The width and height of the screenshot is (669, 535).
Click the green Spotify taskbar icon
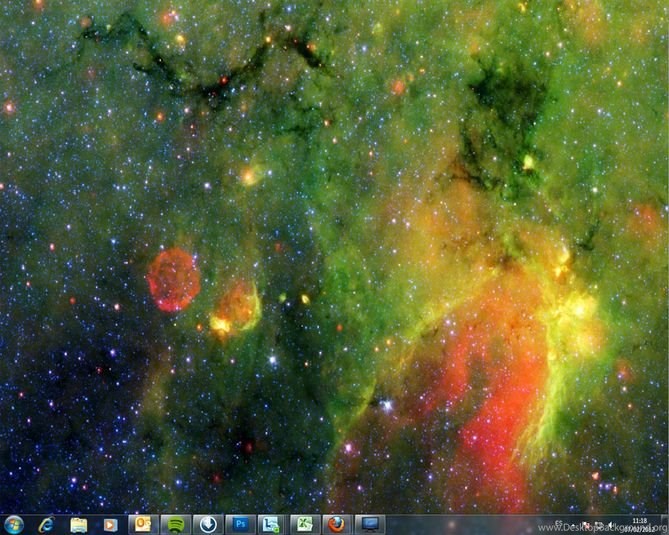(174, 524)
